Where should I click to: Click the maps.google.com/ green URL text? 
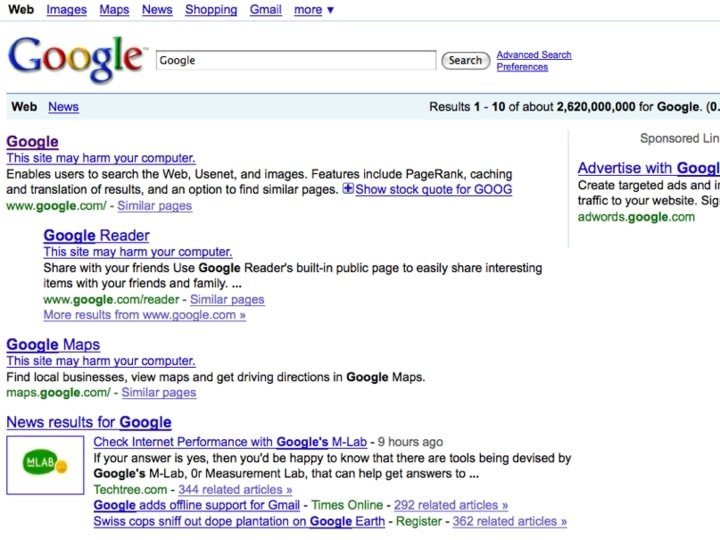coord(58,393)
